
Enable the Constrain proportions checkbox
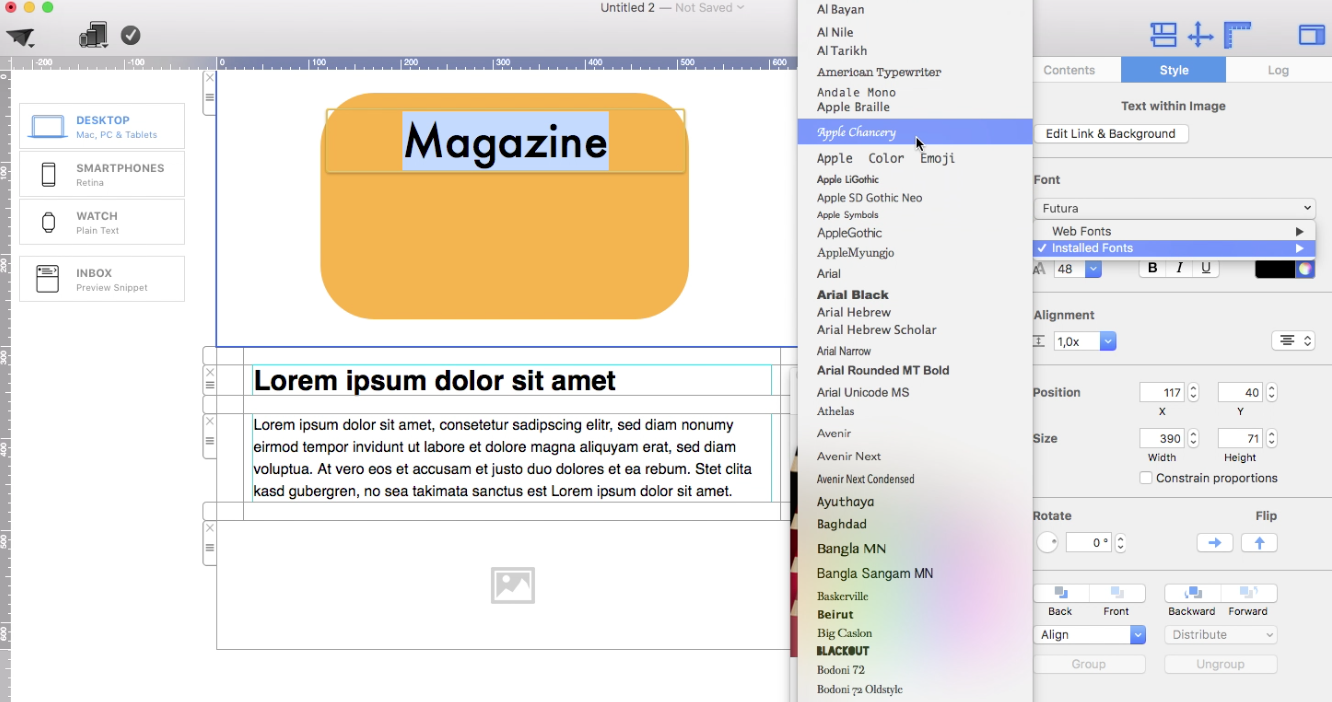1145,477
